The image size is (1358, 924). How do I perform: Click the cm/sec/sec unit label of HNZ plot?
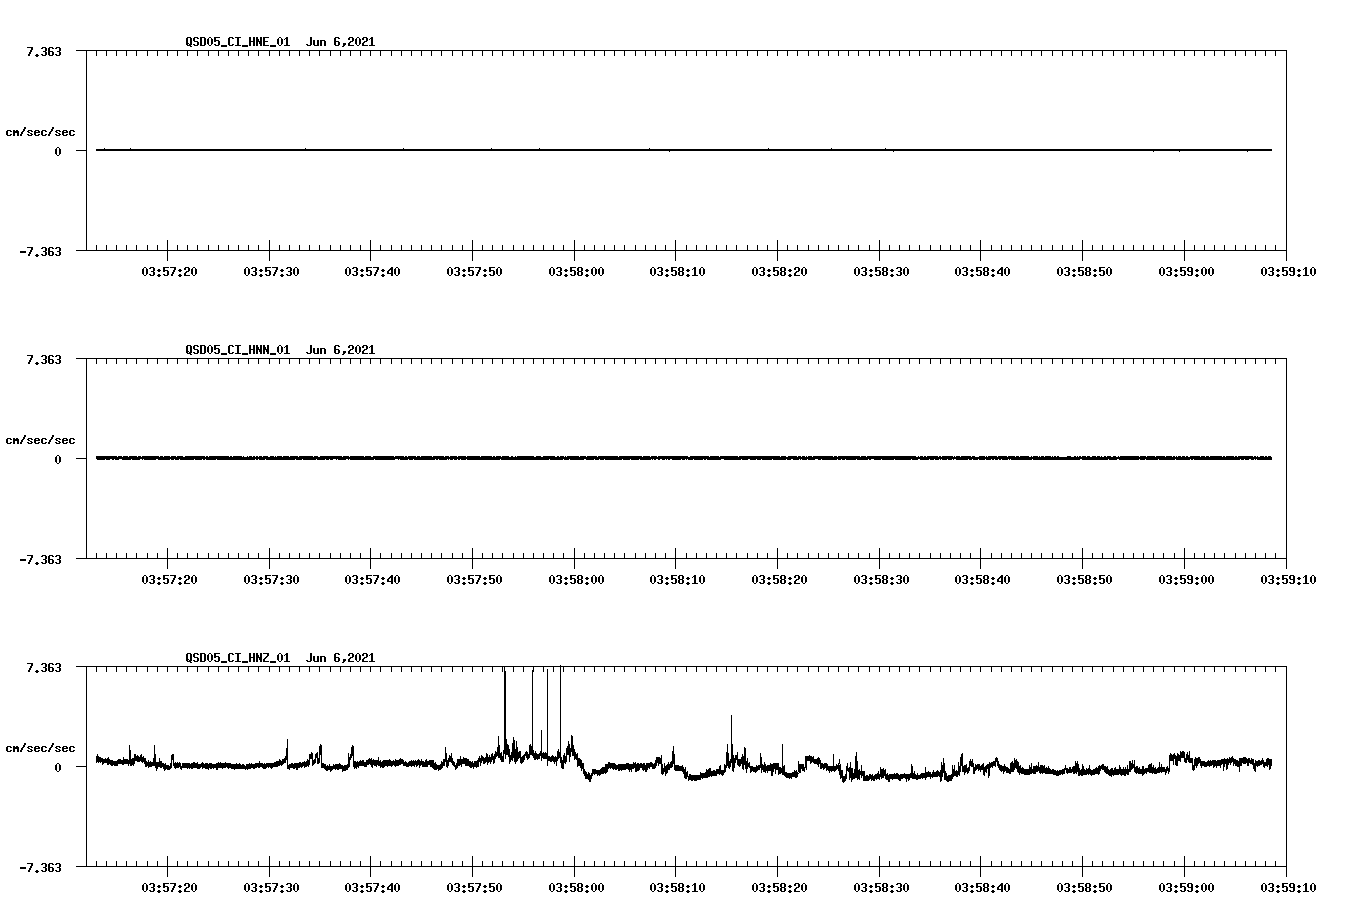click(40, 748)
